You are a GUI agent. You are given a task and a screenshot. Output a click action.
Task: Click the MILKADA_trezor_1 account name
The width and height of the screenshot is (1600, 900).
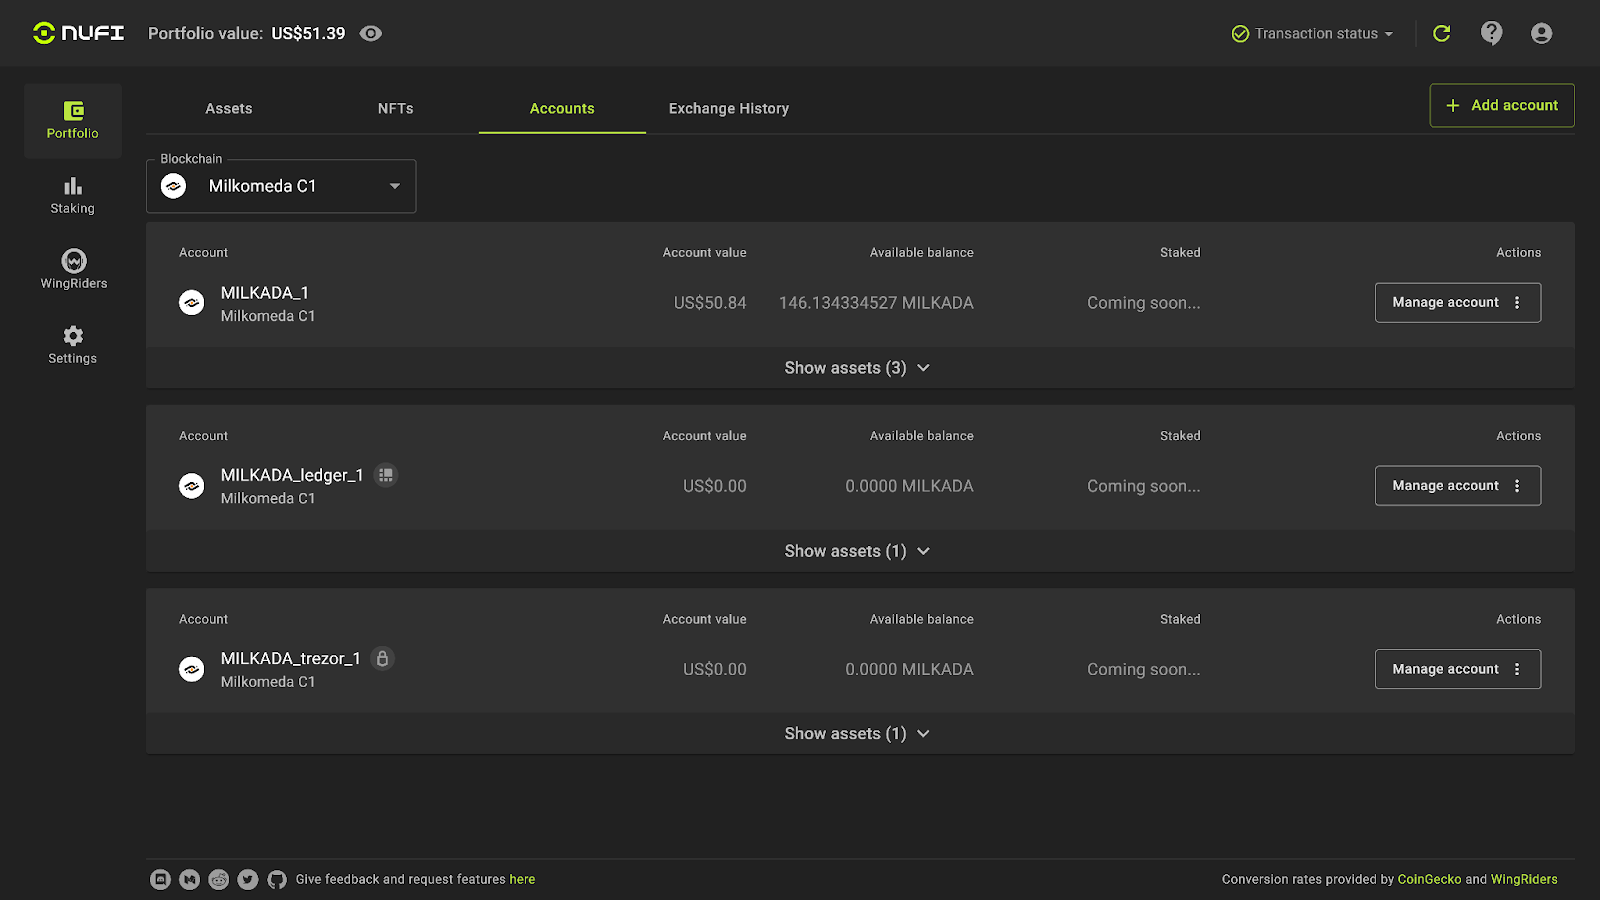(x=291, y=658)
